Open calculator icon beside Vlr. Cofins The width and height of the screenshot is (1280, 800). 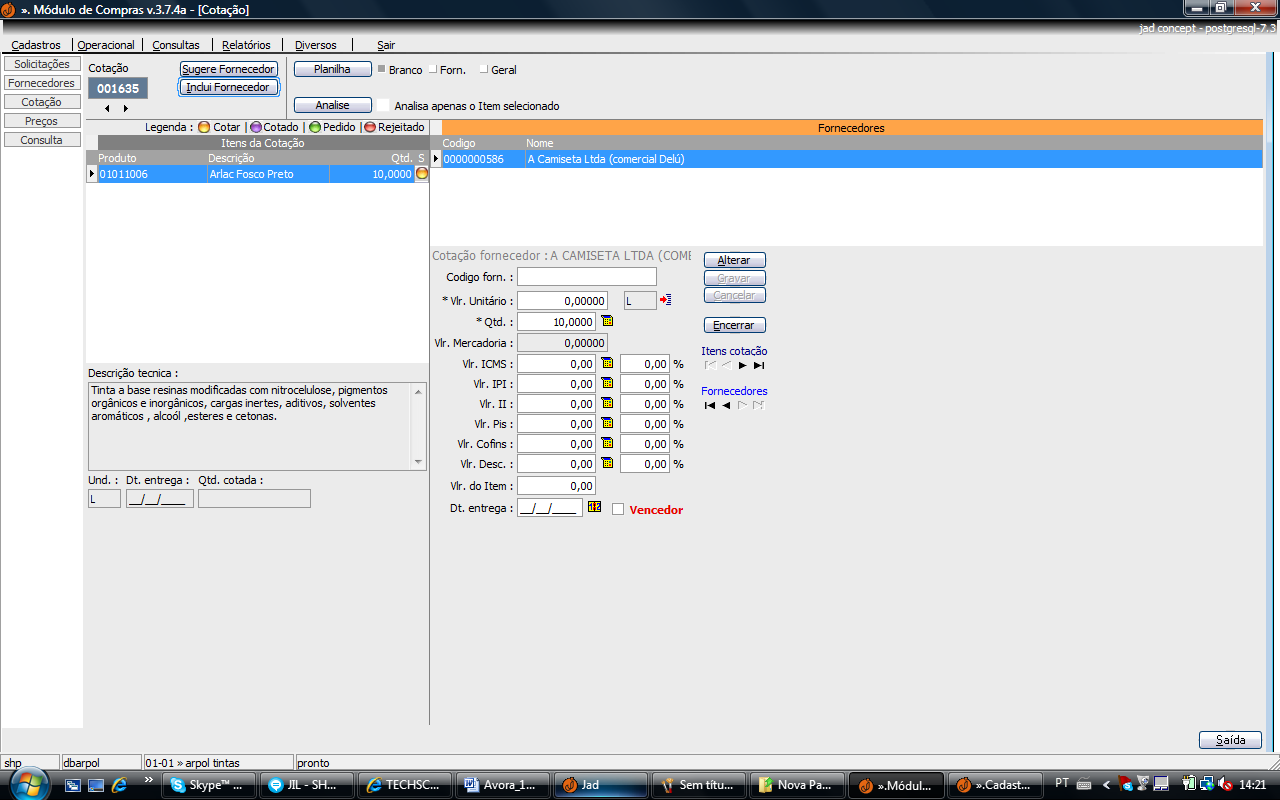tap(606, 443)
